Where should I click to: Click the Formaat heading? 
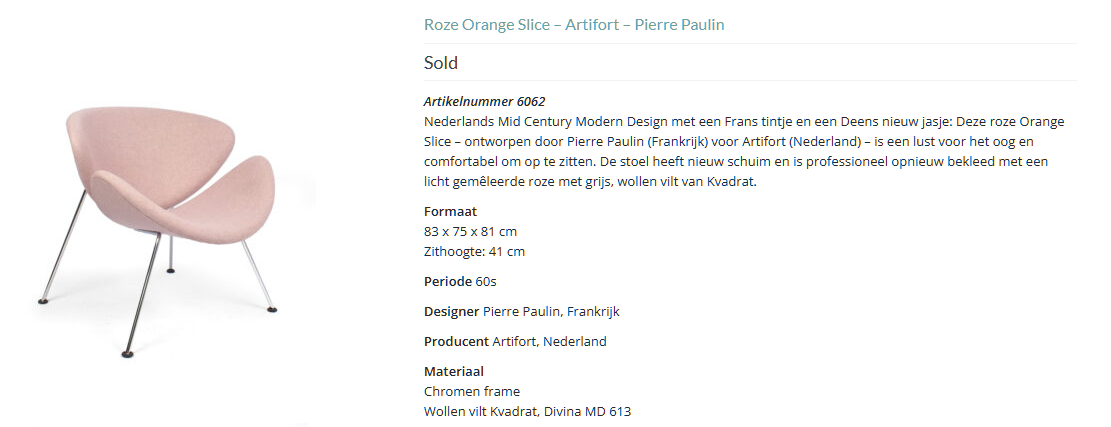pyautogui.click(x=451, y=211)
